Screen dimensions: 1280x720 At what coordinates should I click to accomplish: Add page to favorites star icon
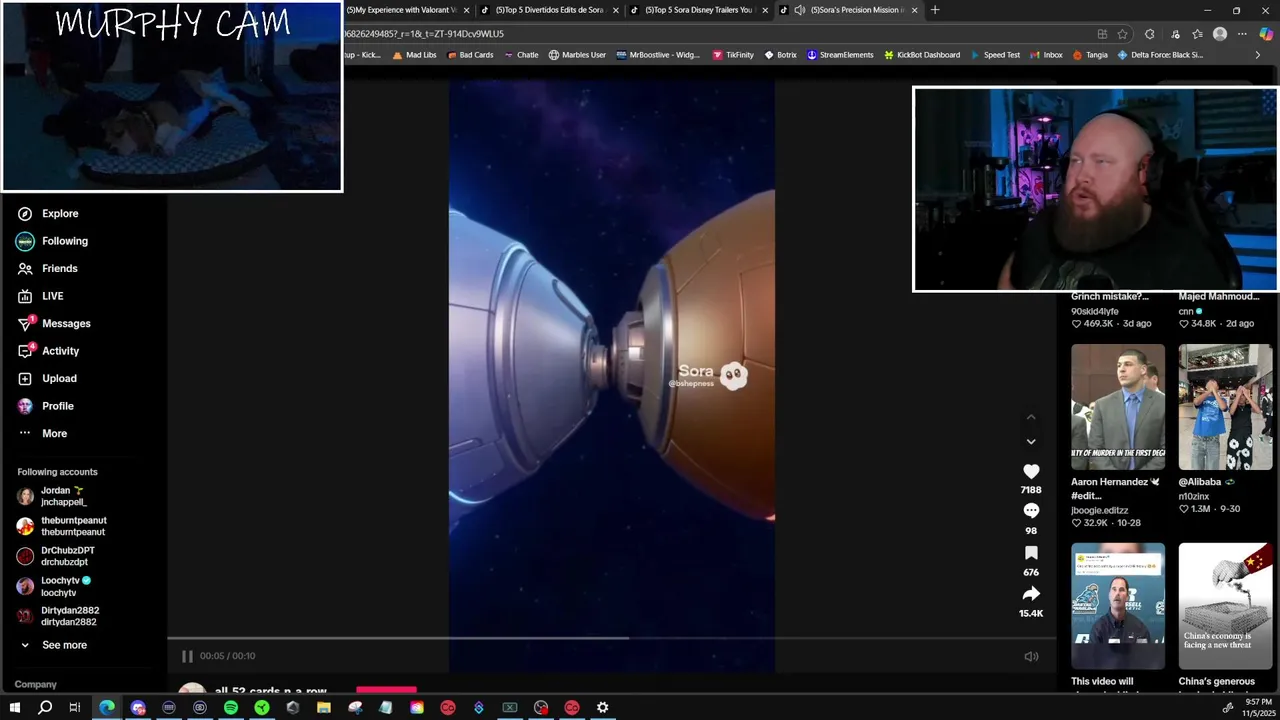point(1123,34)
